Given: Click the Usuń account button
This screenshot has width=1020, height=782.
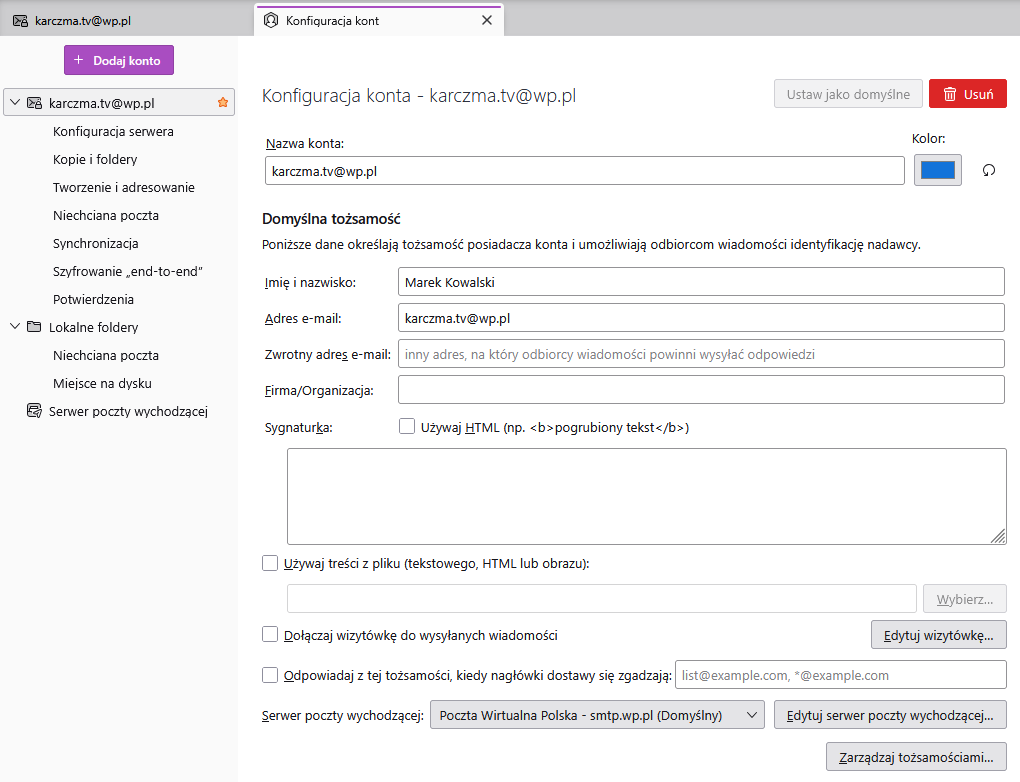Looking at the screenshot, I should tap(967, 94).
